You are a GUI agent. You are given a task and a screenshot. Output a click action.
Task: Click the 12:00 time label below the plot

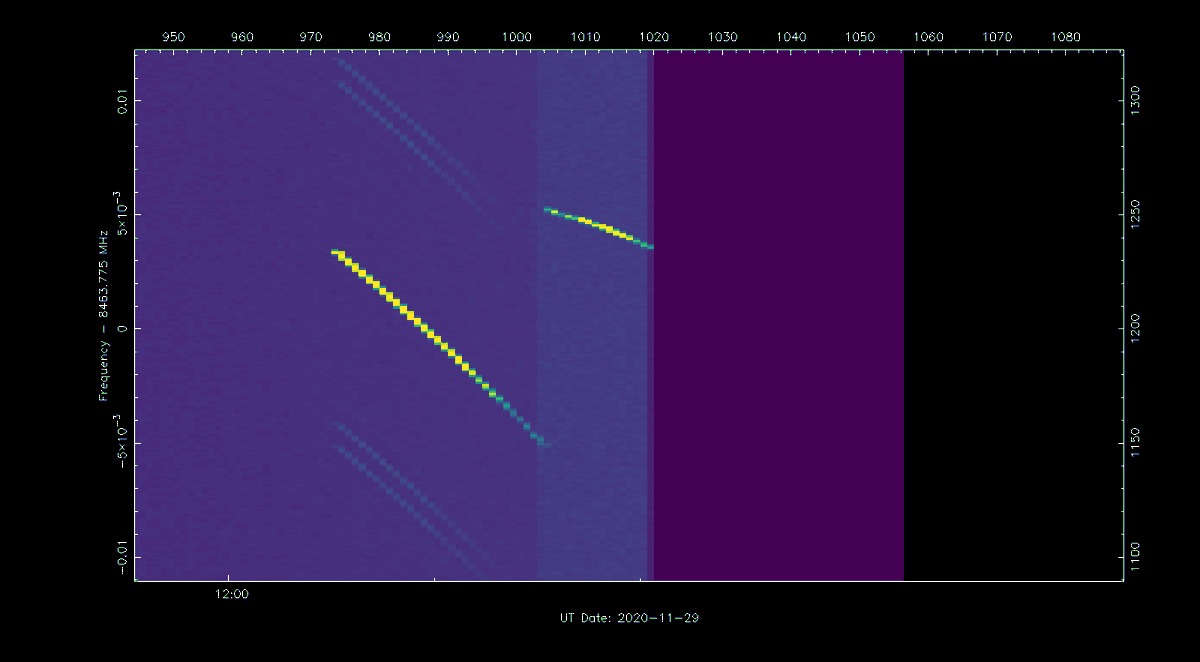click(231, 594)
